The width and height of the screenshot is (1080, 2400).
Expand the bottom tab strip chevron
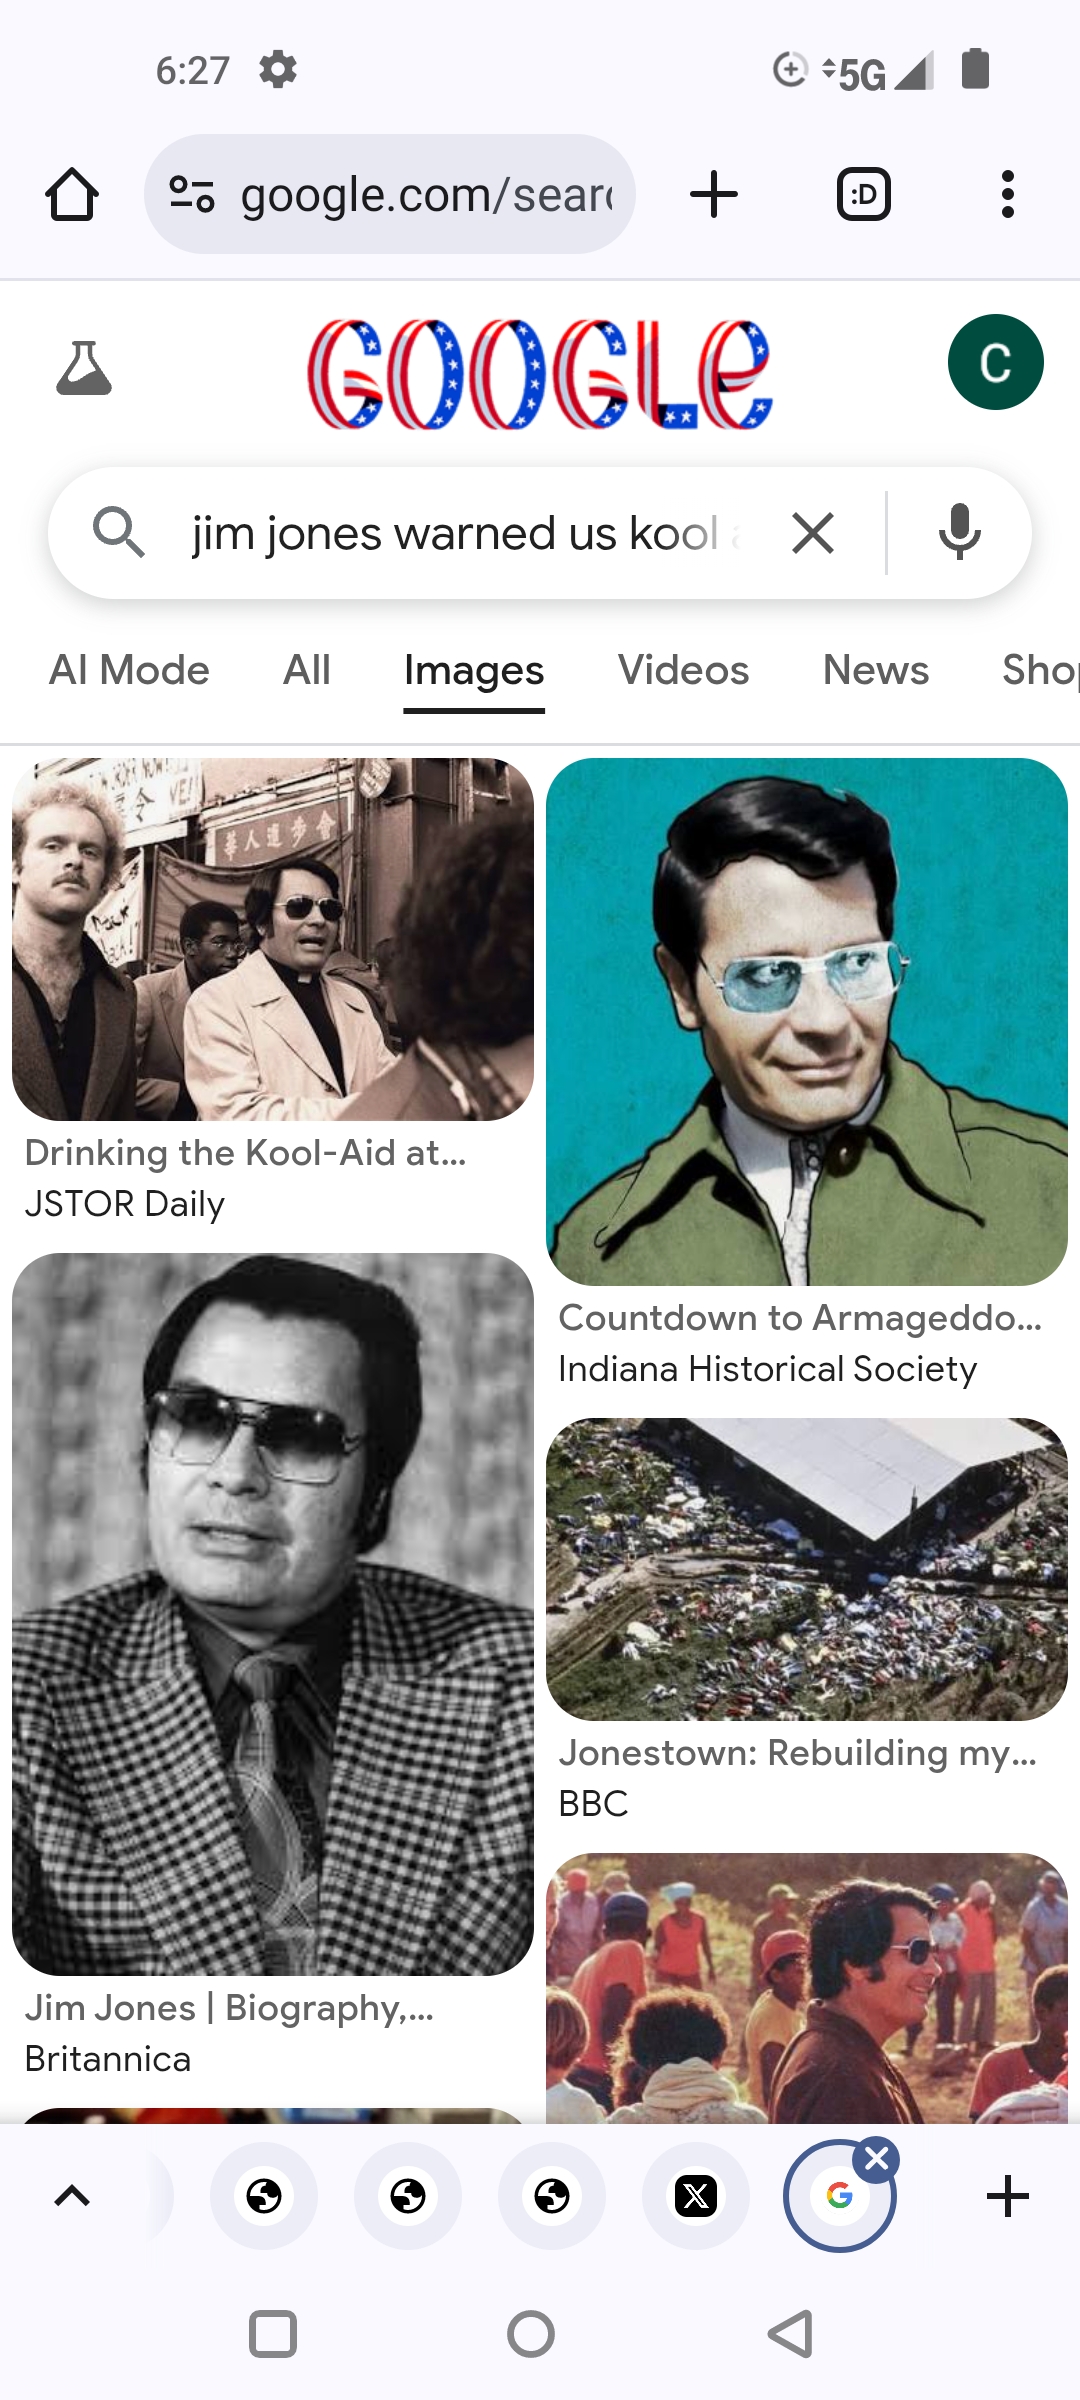tap(72, 2196)
